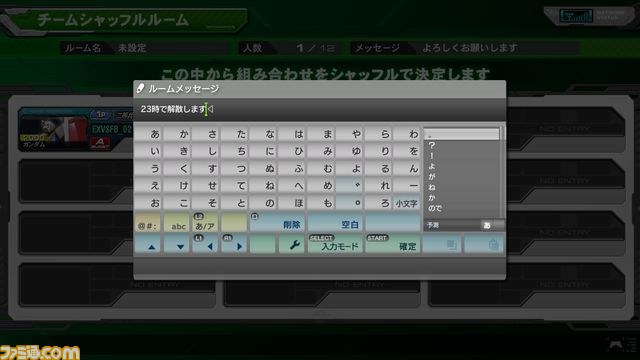
Task: Click the prediction list scrollbar
Action: 502,172
